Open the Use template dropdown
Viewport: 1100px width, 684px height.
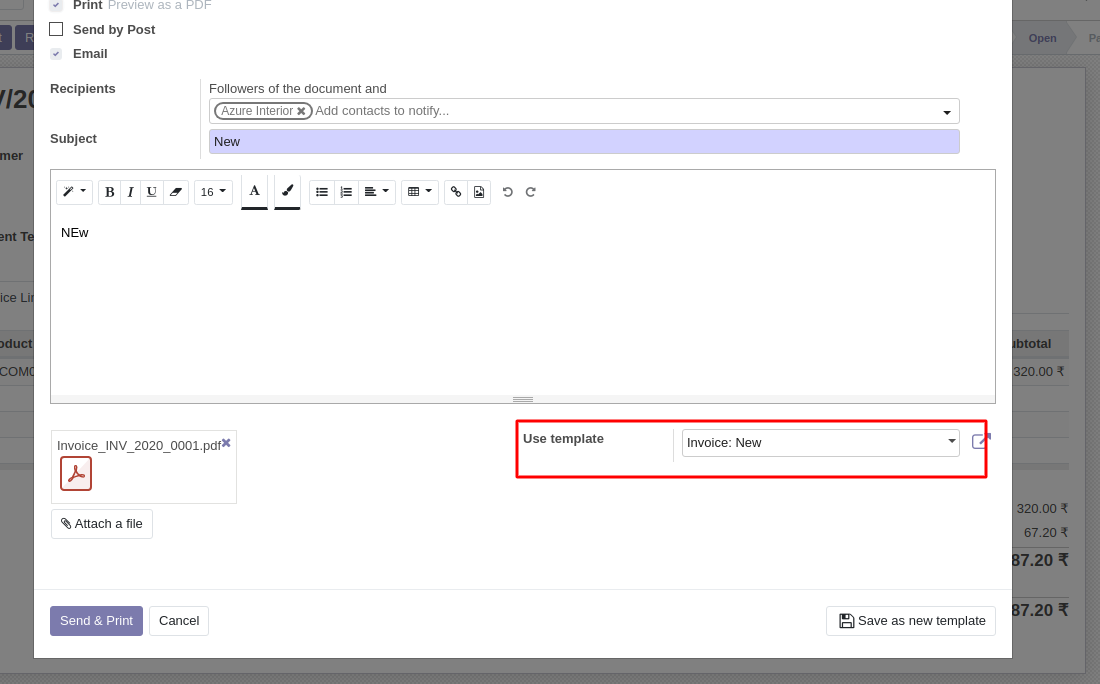point(820,443)
